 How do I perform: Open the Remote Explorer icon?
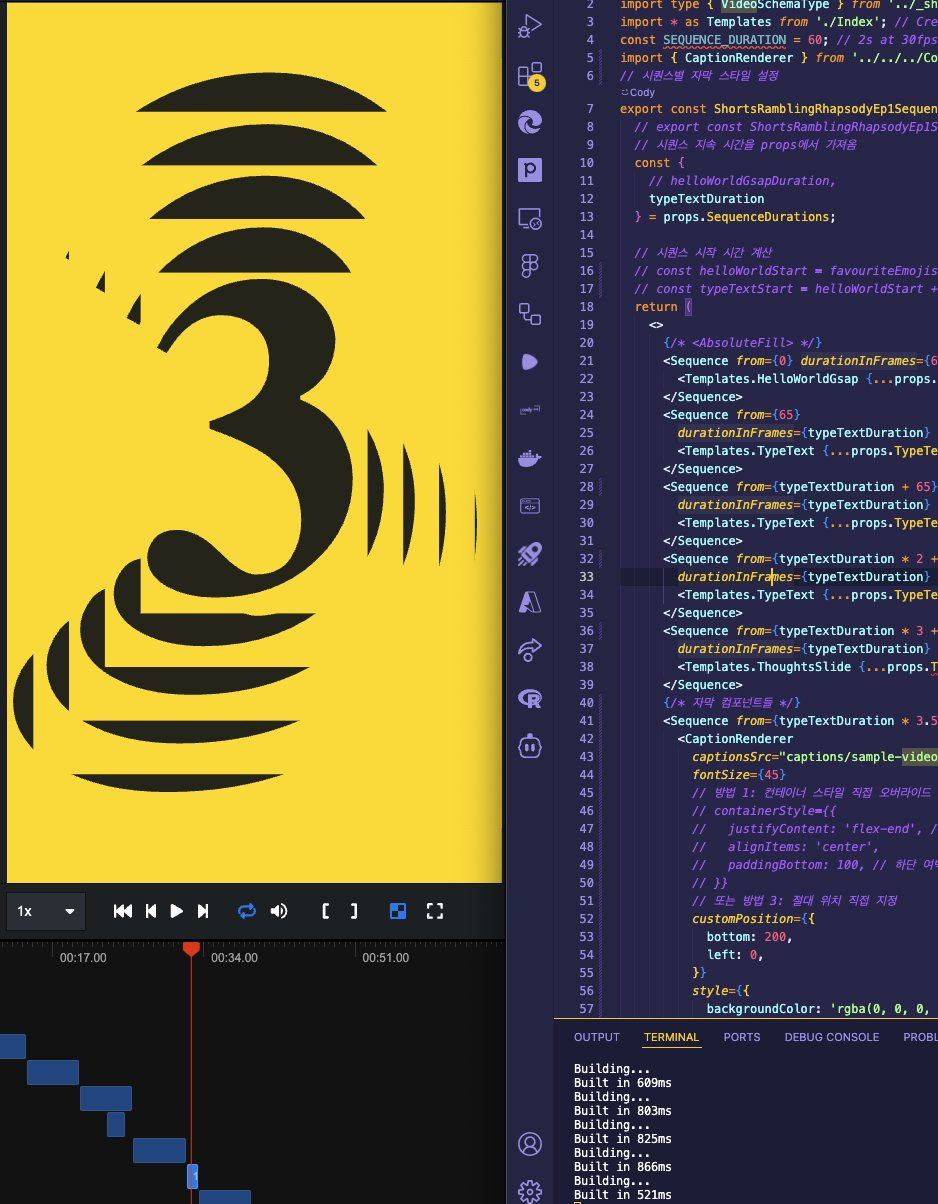point(529,218)
